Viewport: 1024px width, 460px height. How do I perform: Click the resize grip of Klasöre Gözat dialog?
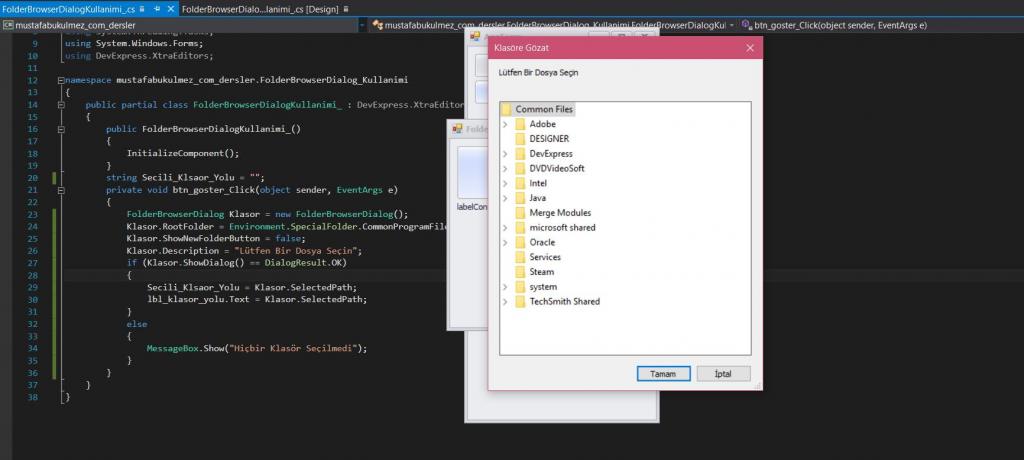click(x=757, y=386)
